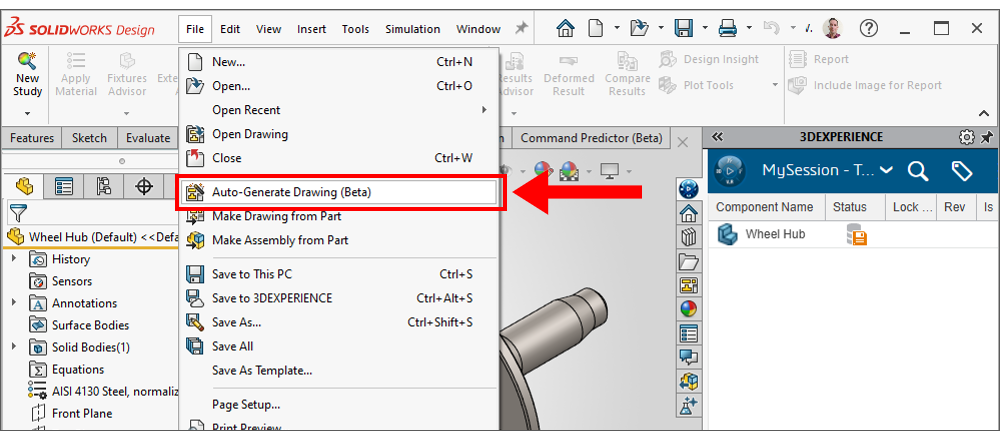The image size is (1000, 440).
Task: Open the Simulation menu
Action: click(x=413, y=29)
